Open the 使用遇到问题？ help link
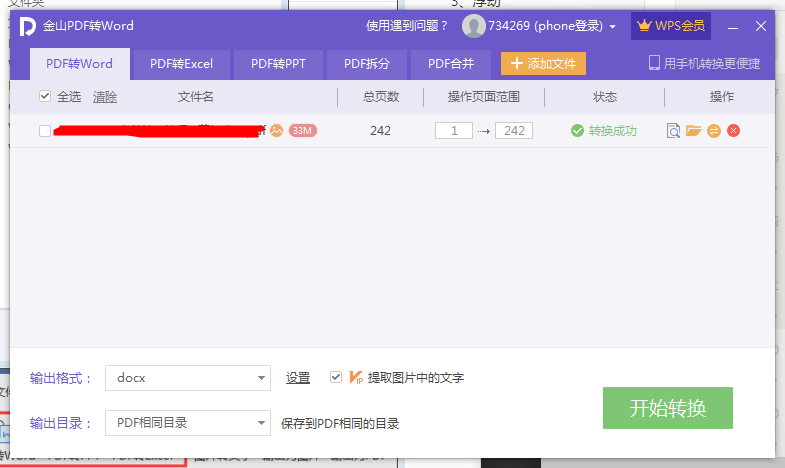 coord(407,26)
